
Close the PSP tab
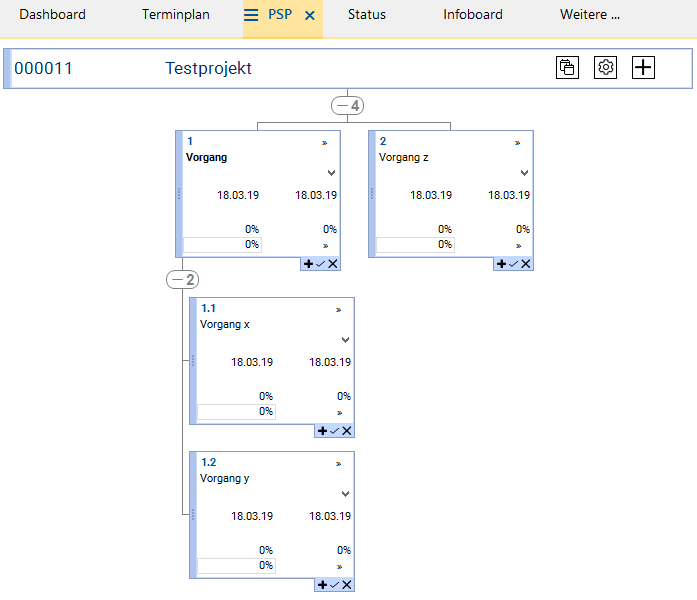[x=310, y=16]
